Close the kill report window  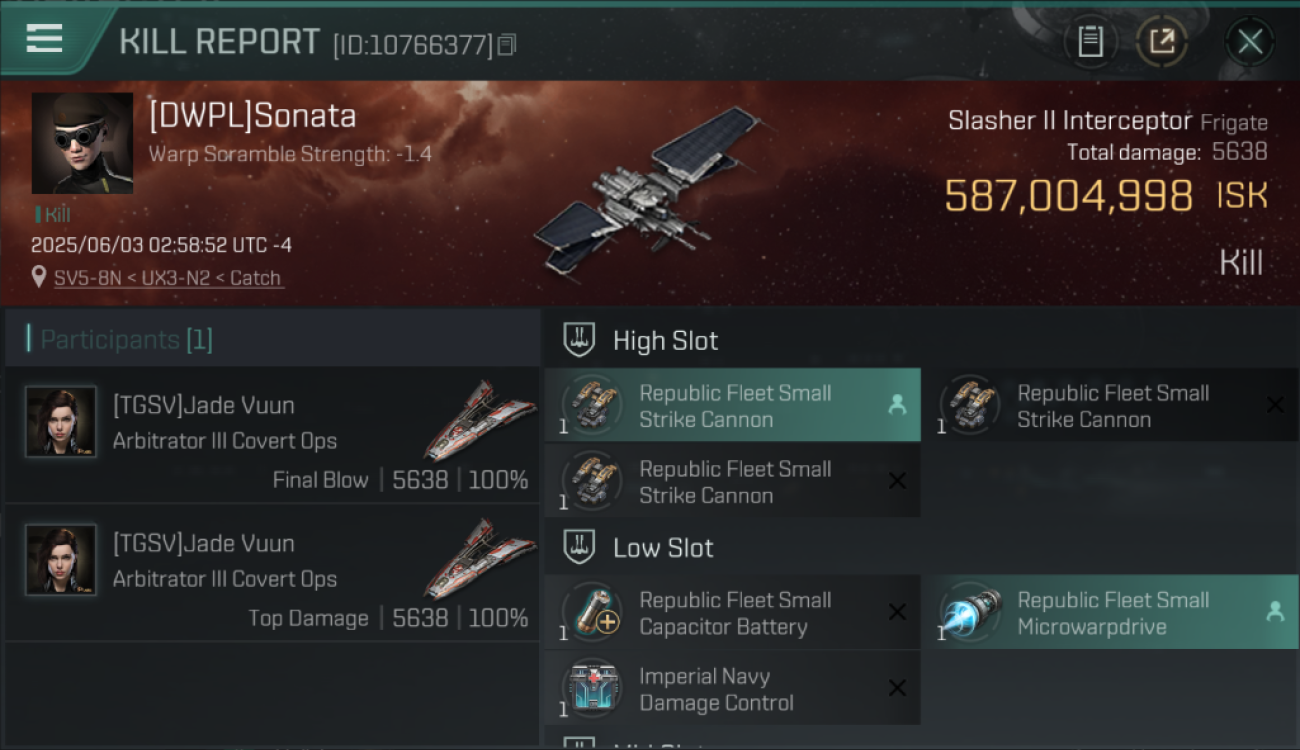click(1249, 41)
